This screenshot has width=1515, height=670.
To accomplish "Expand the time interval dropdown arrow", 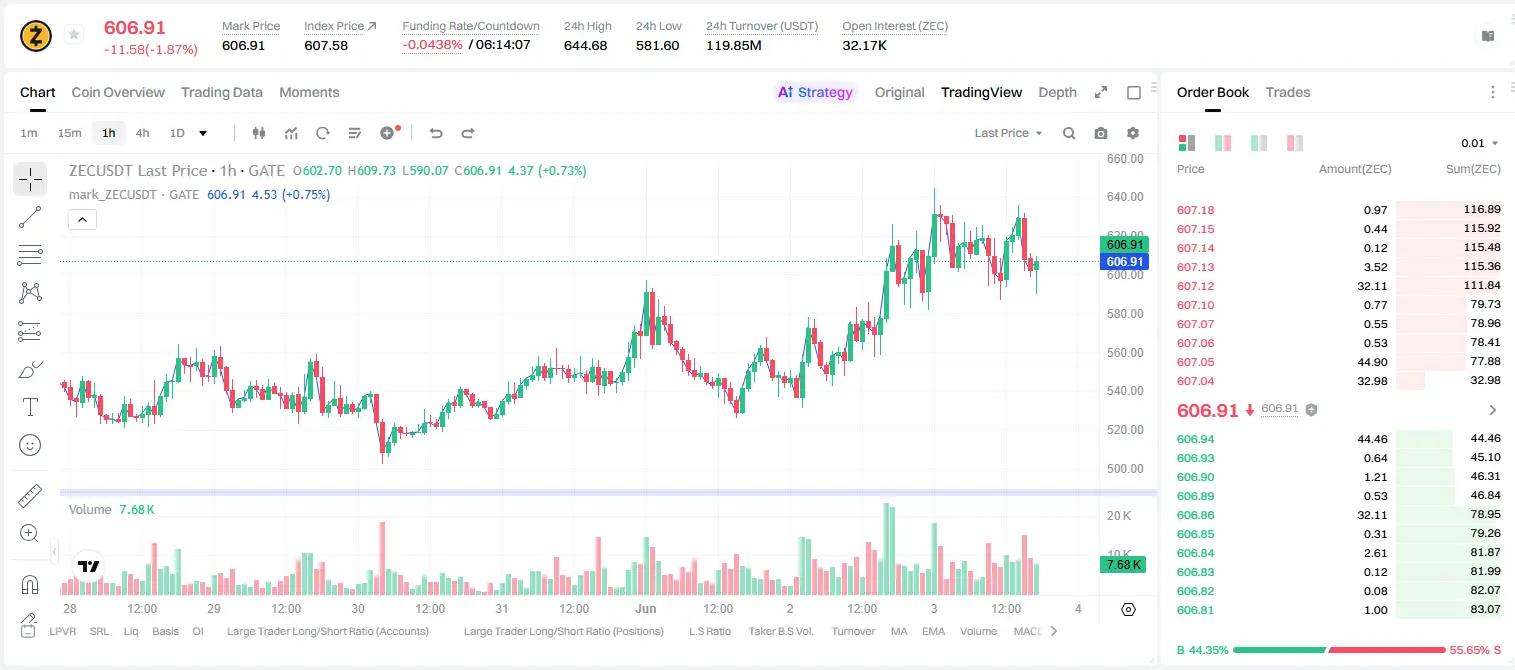I will coord(203,133).
